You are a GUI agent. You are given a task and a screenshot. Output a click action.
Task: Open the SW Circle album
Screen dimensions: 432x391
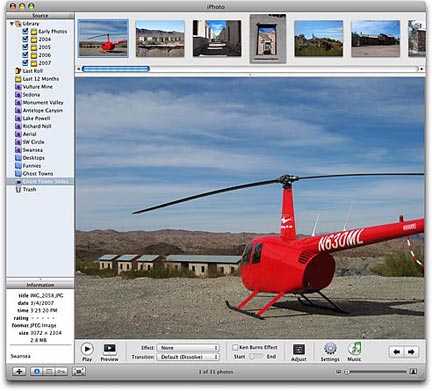click(33, 142)
